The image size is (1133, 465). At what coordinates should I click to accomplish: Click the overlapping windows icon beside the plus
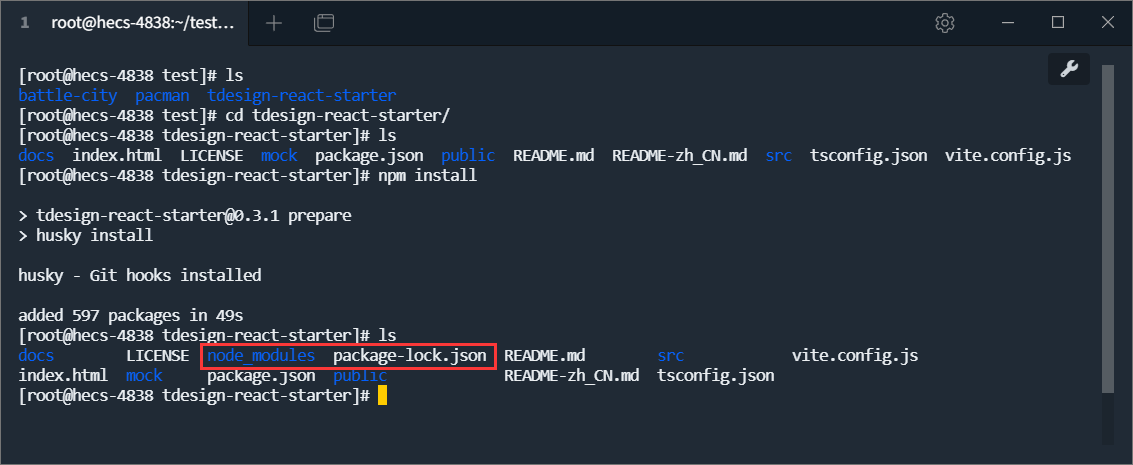(323, 22)
